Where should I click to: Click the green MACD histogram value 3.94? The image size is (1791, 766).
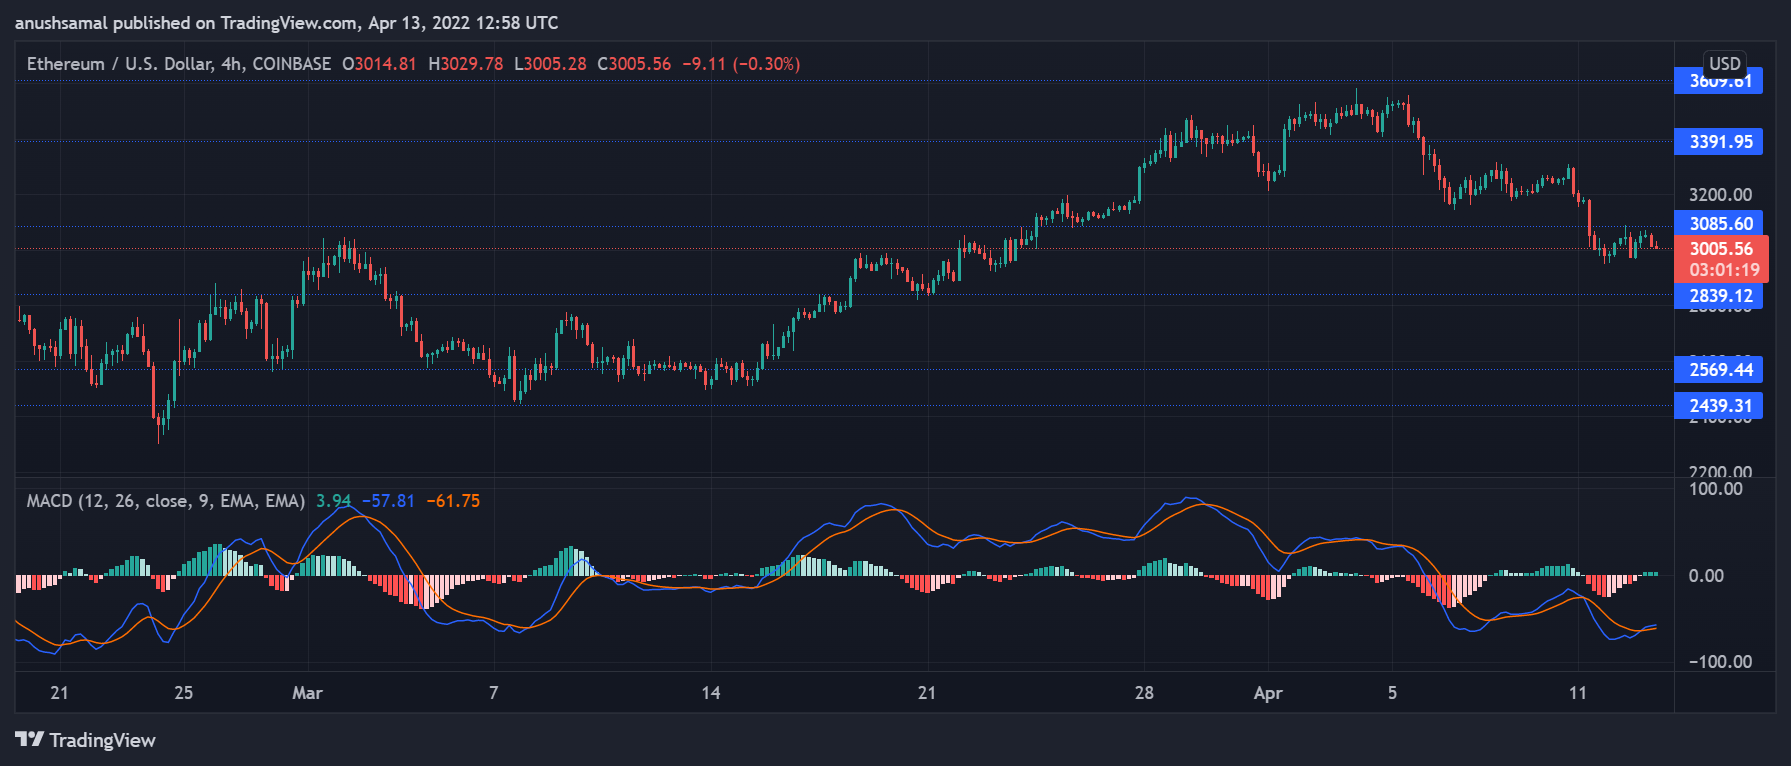(x=333, y=501)
